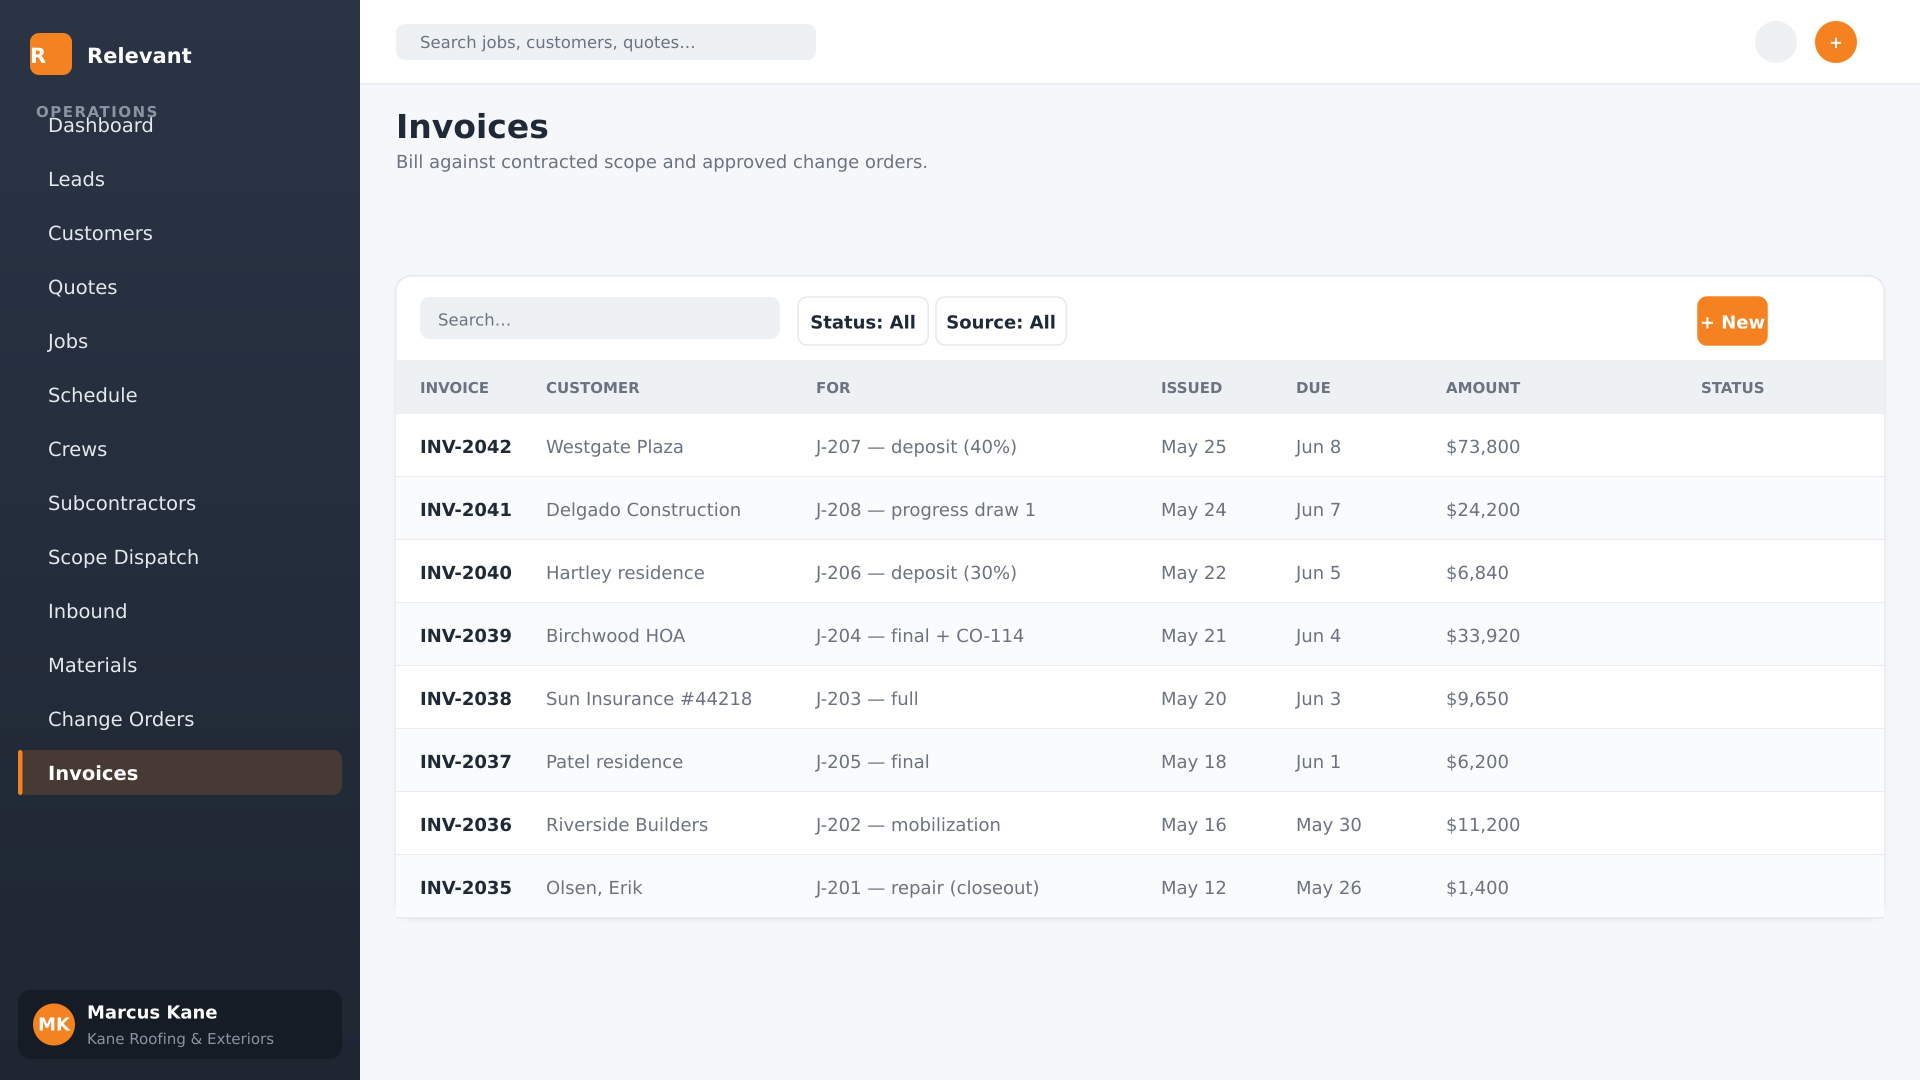Click customer Sun Insurance #44218
Image resolution: width=1920 pixels, height=1080 pixels.
click(x=649, y=699)
